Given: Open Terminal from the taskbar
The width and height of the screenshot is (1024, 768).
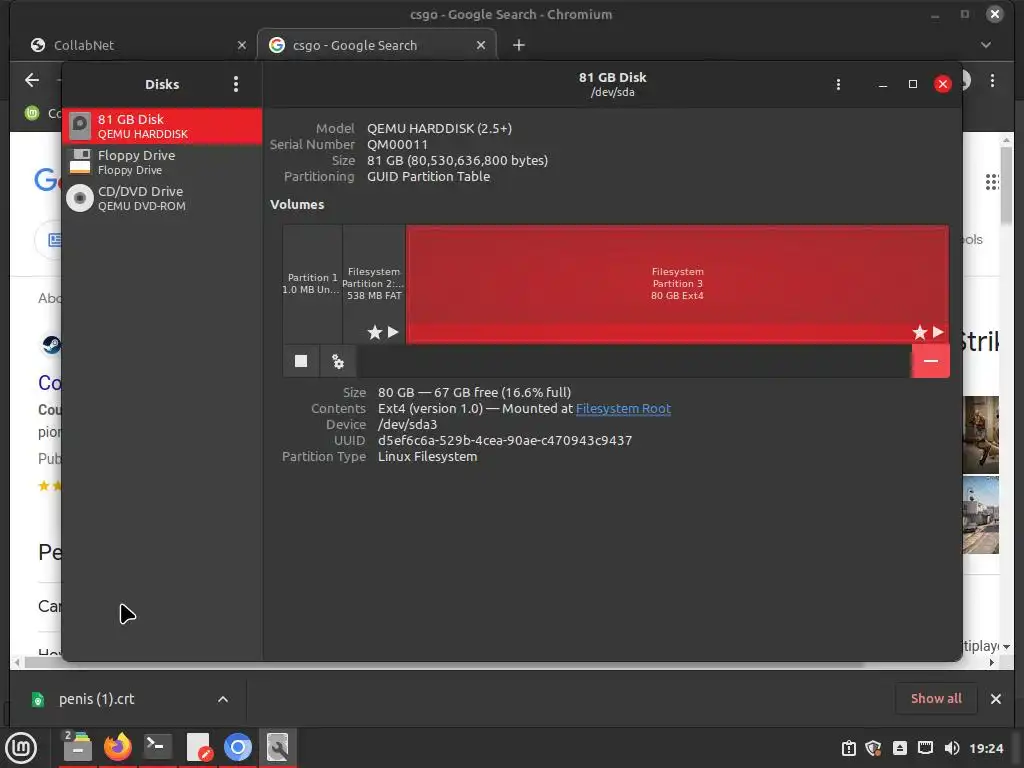Looking at the screenshot, I should point(157,747).
